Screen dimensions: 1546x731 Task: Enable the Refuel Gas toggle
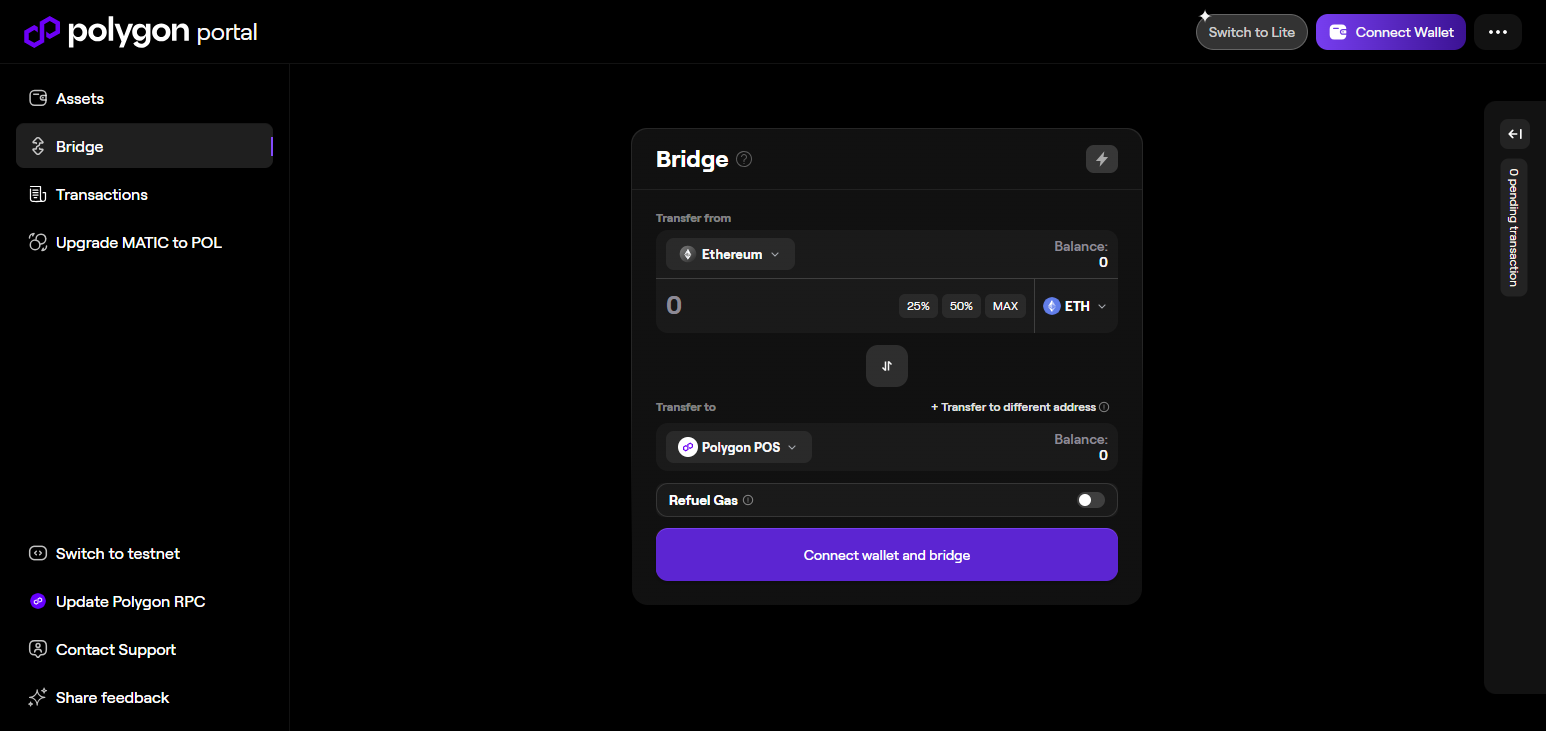click(1089, 500)
